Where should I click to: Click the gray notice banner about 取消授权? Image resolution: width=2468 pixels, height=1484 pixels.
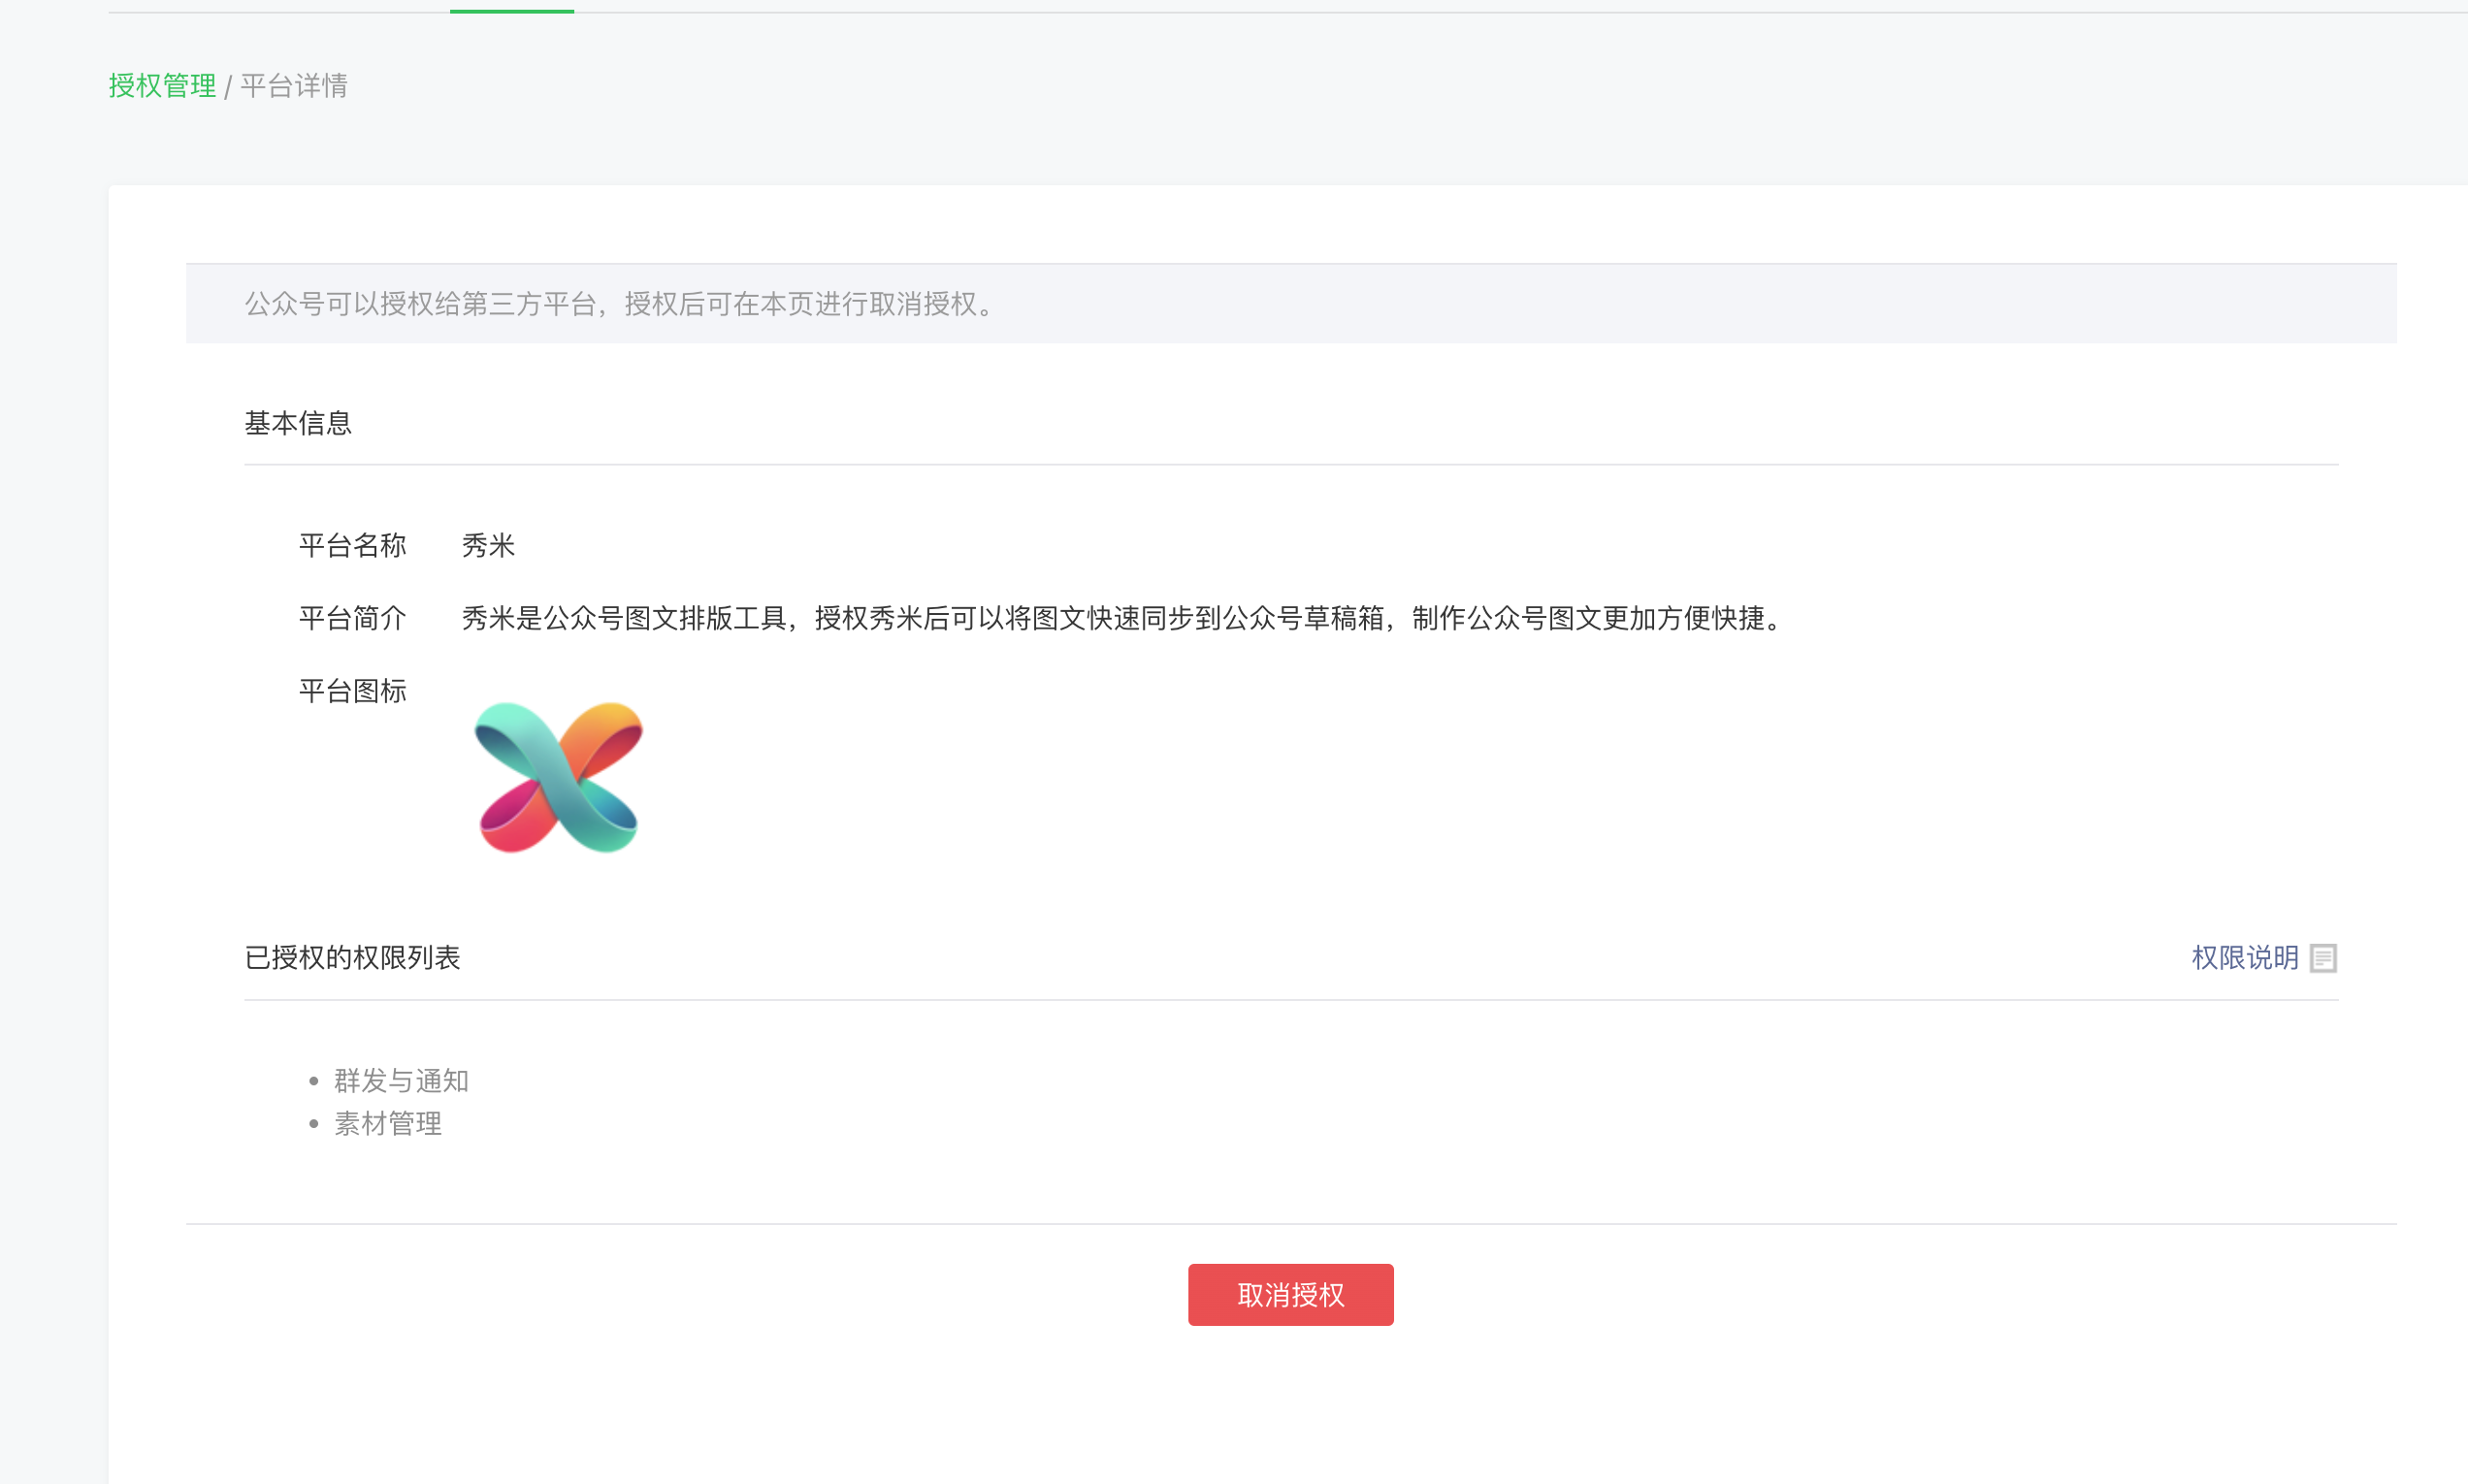pyautogui.click(x=620, y=303)
